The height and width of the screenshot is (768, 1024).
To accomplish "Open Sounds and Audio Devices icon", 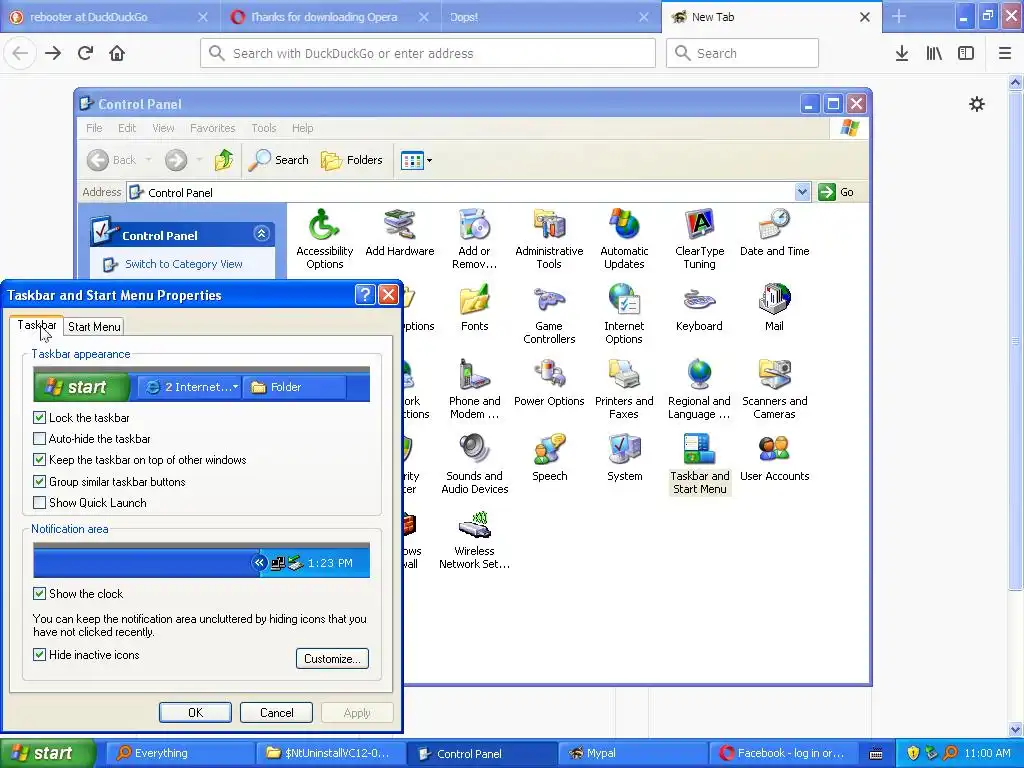I will (474, 464).
